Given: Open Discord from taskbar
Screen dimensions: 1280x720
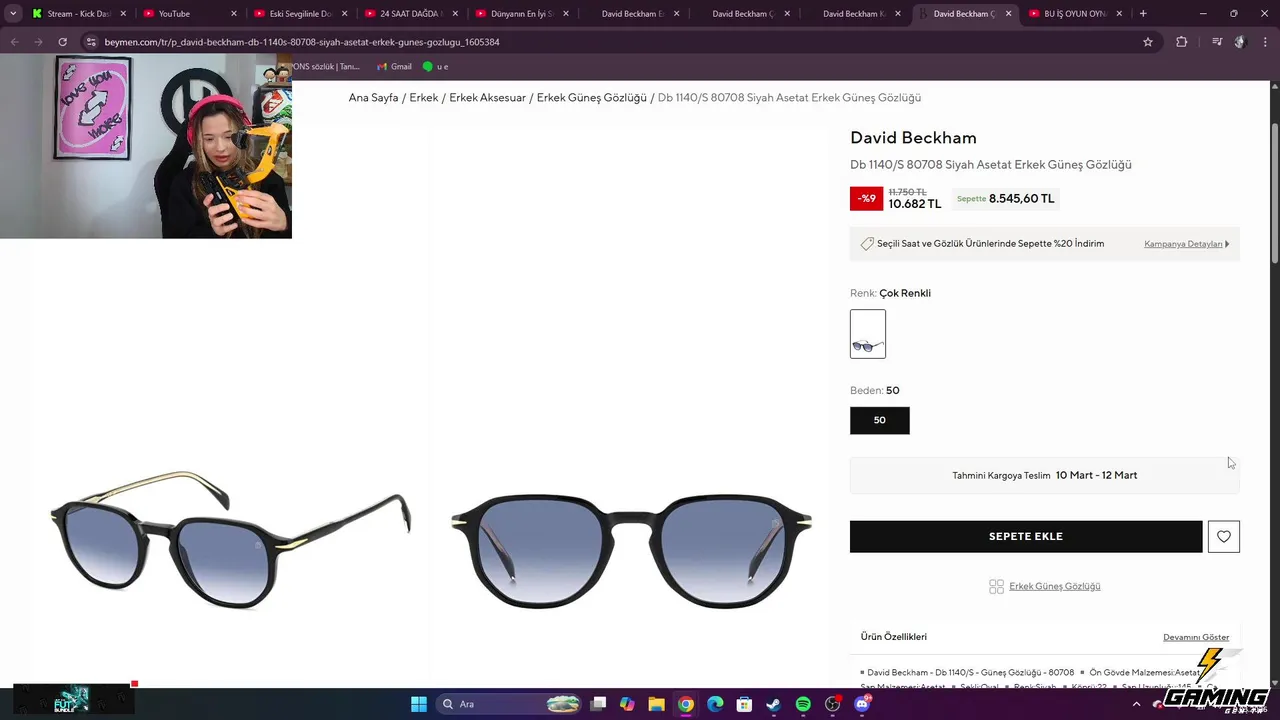Looking at the screenshot, I should coord(862,704).
